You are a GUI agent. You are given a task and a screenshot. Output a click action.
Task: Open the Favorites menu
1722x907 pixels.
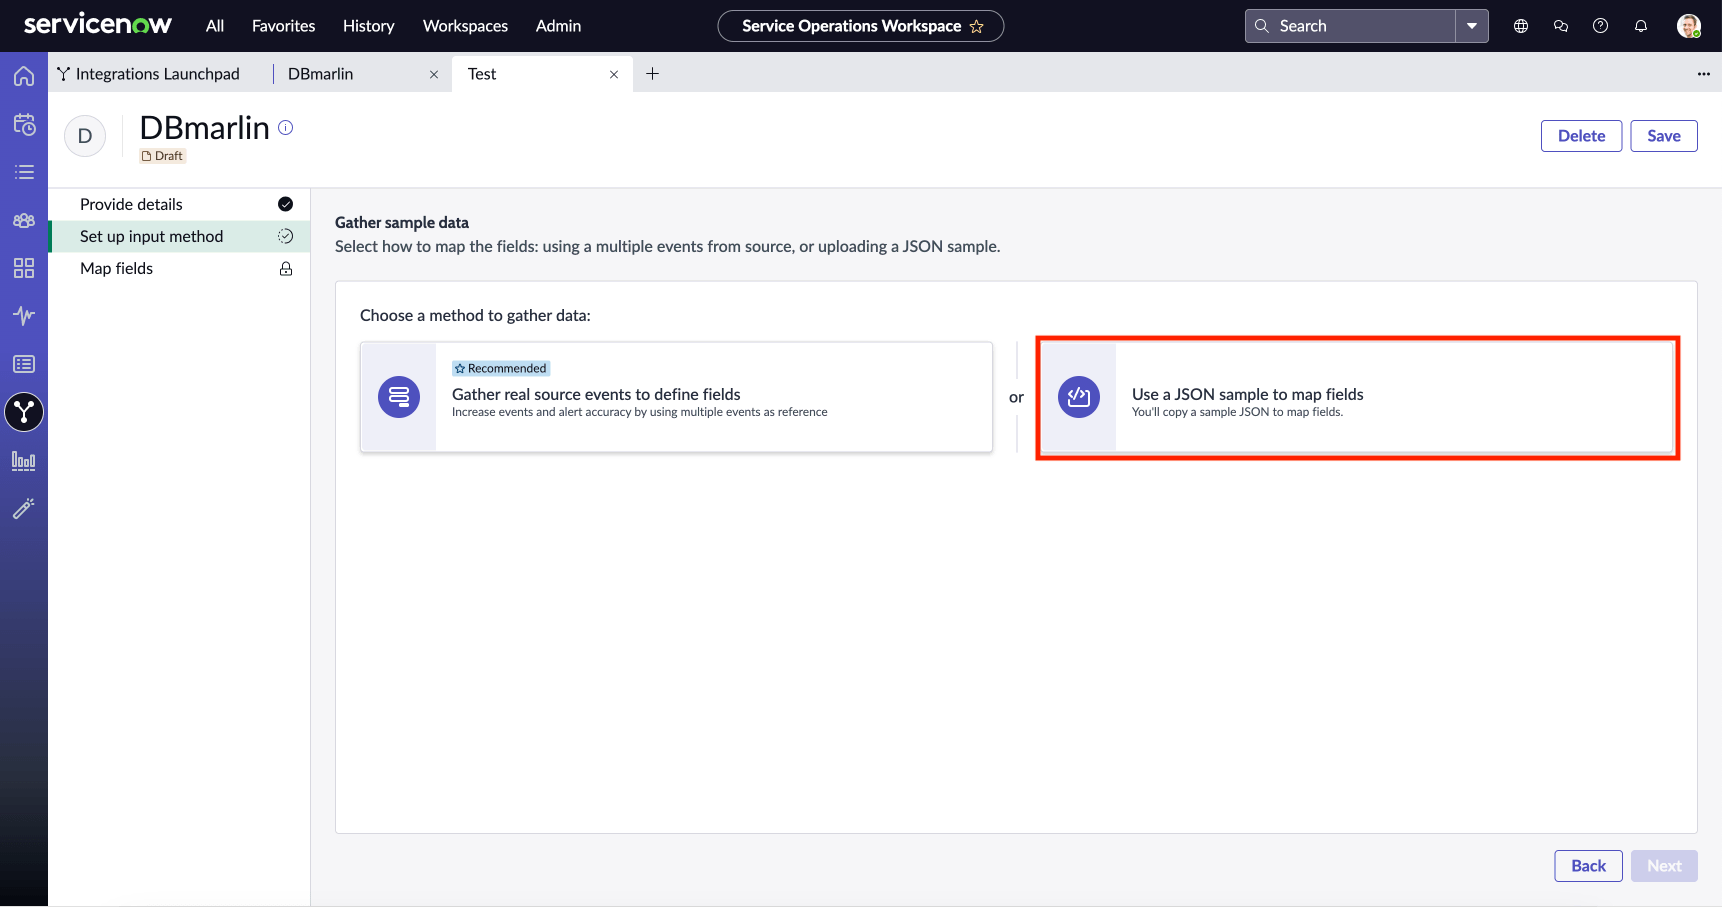click(284, 26)
